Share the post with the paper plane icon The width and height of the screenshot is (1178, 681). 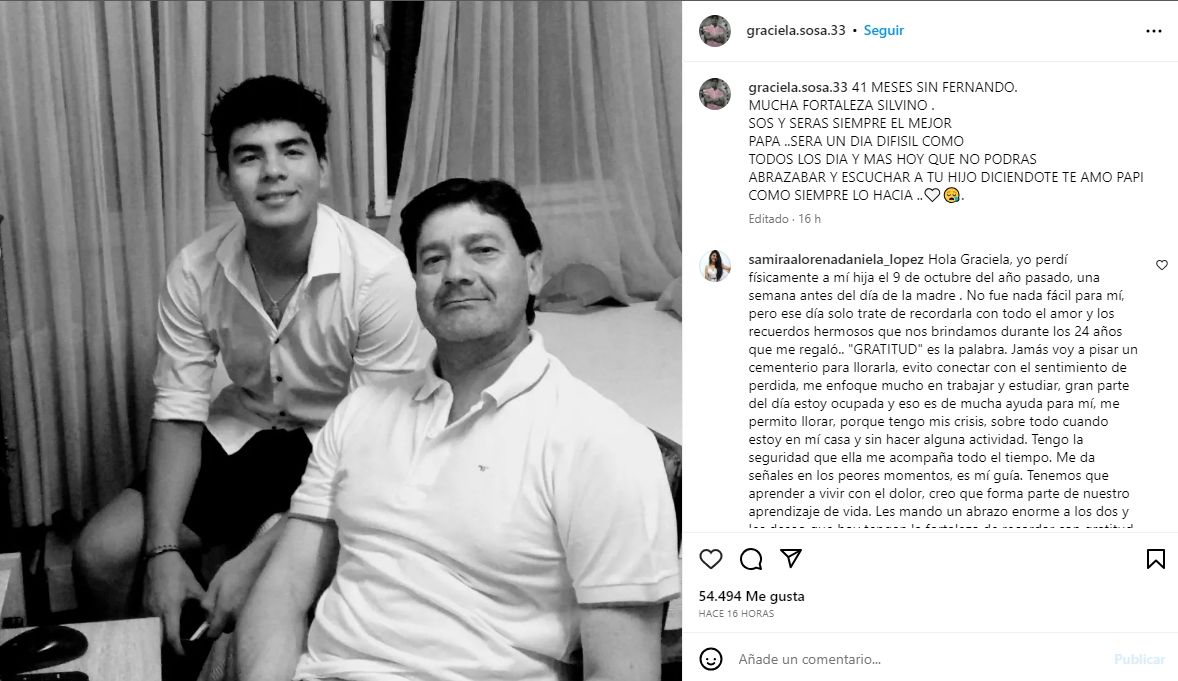click(x=790, y=558)
